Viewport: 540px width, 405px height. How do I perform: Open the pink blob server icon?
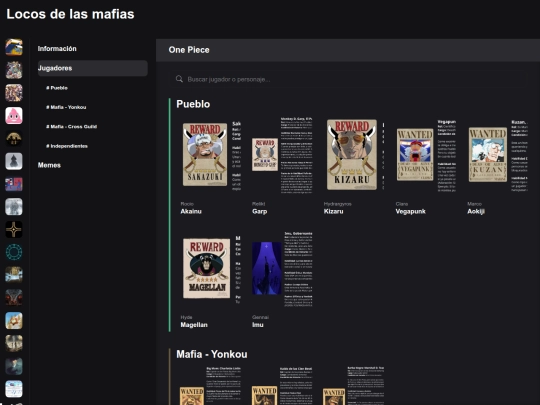pos(14,115)
